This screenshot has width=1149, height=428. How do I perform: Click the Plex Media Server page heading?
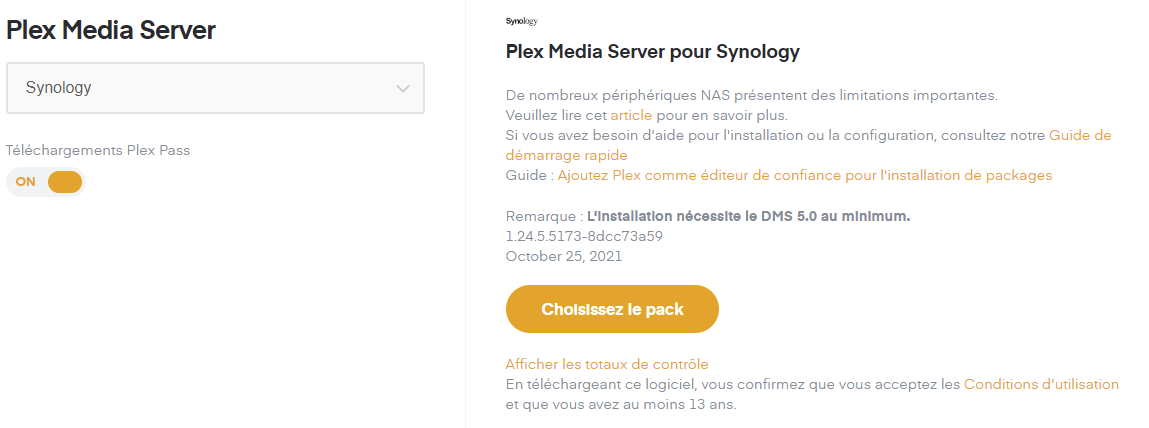[x=111, y=31]
